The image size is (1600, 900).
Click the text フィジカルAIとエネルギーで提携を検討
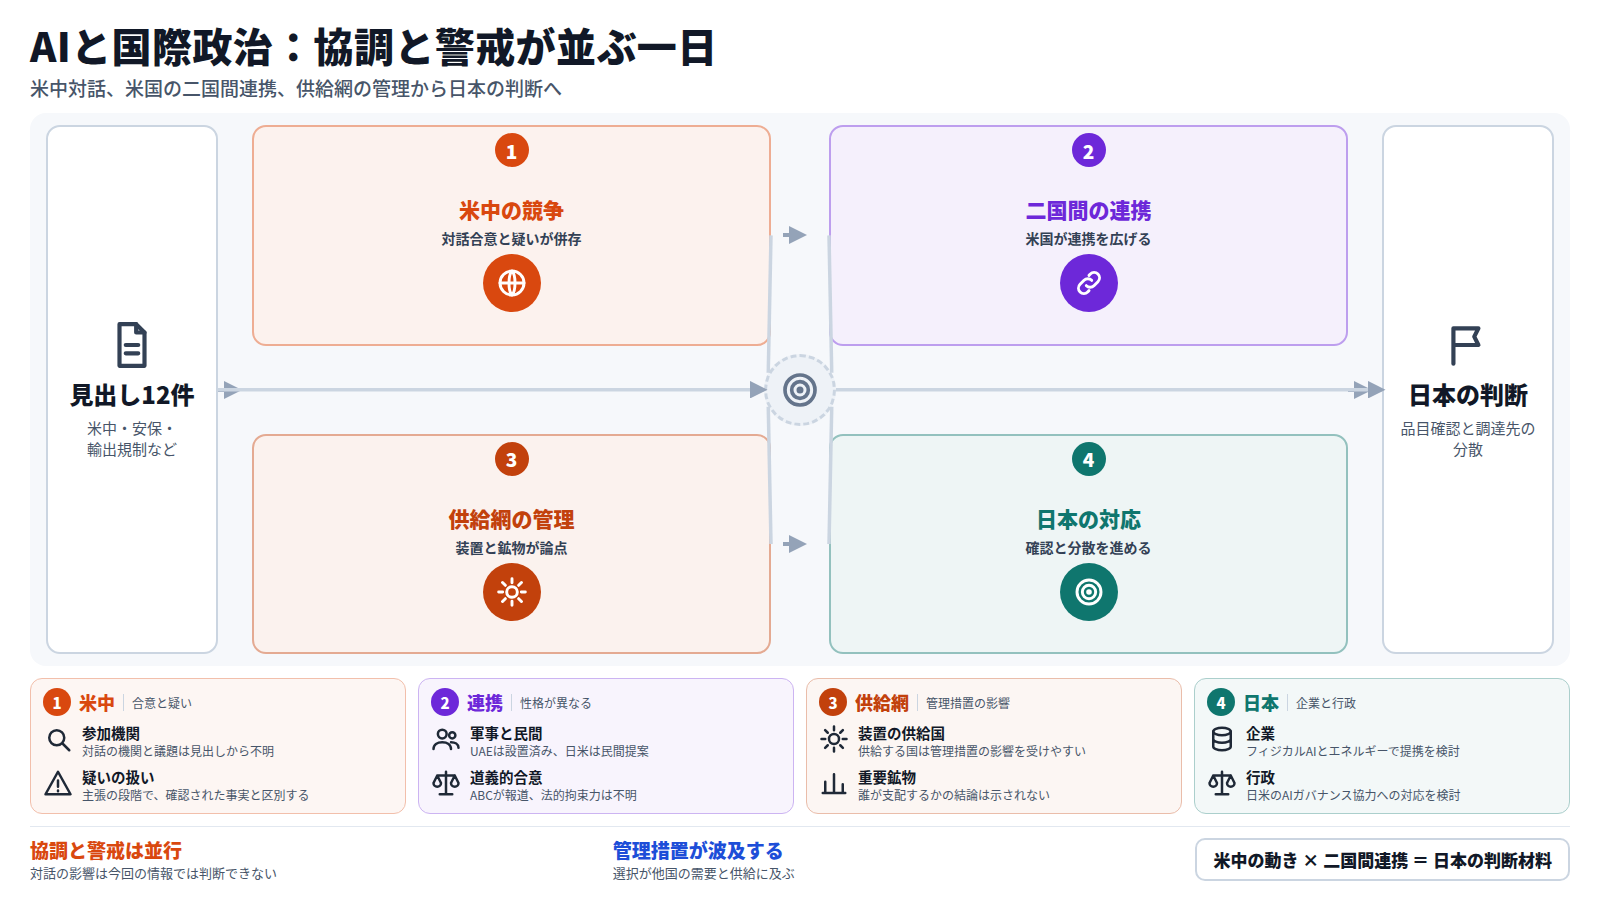[1353, 752]
